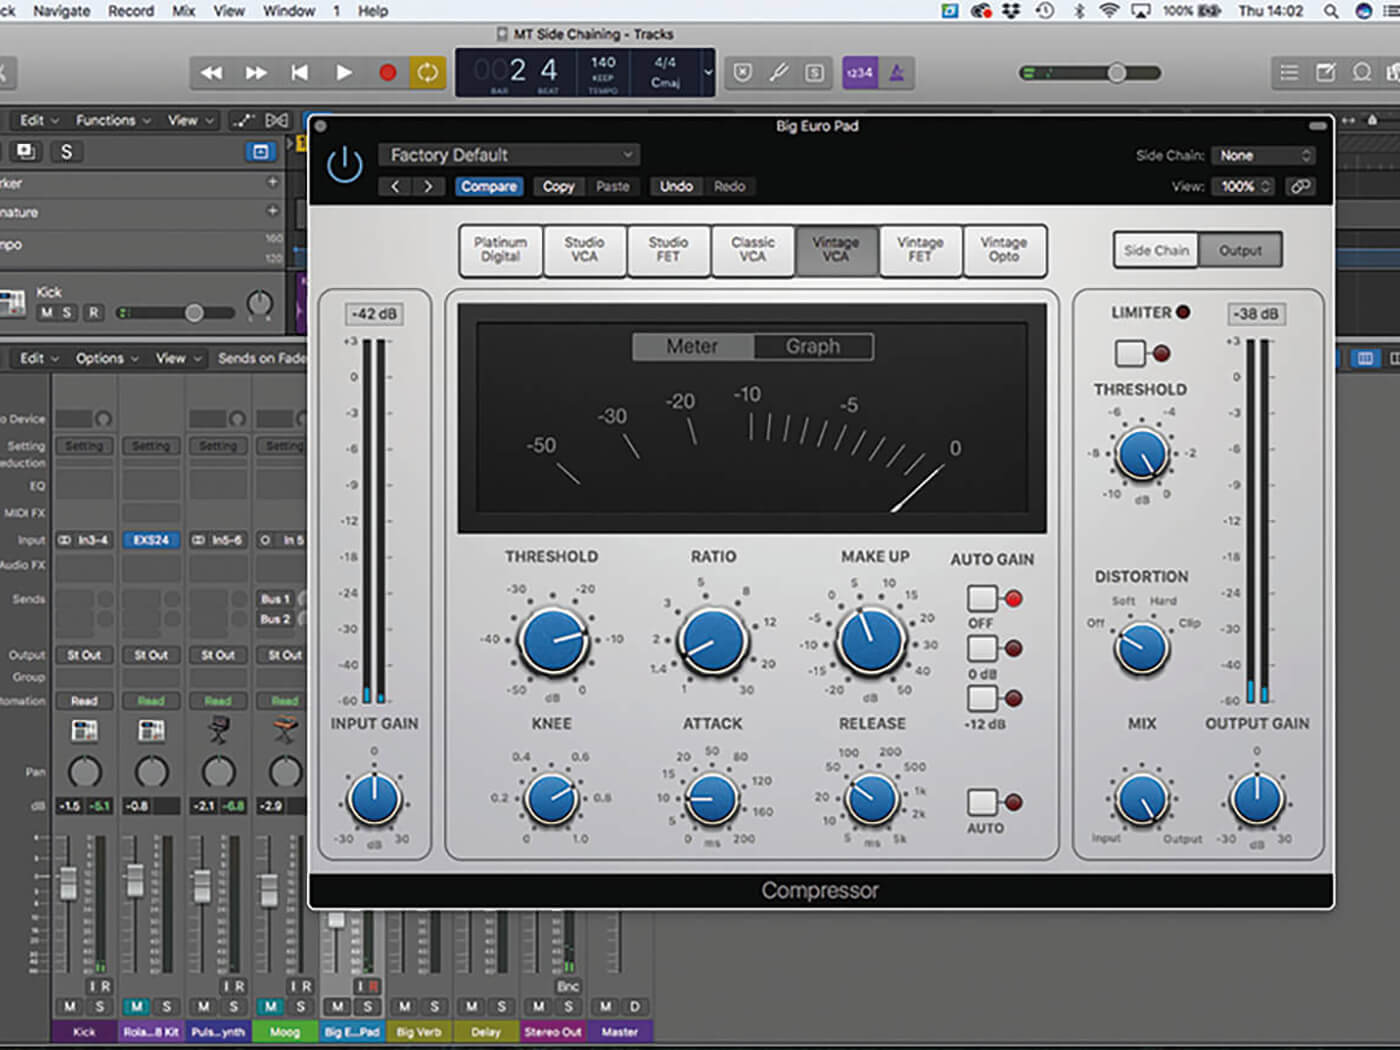
Task: Click the Copy button
Action: coord(558,186)
